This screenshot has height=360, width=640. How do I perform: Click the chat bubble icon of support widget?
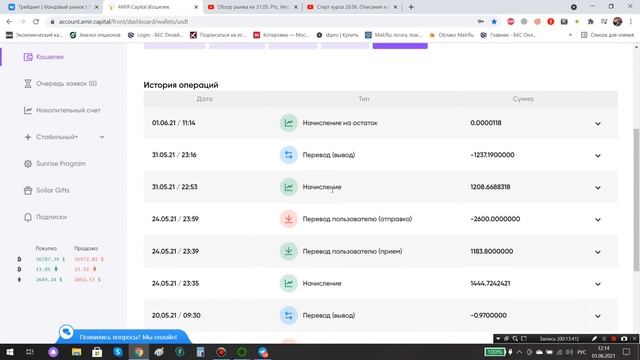pyautogui.click(x=66, y=332)
